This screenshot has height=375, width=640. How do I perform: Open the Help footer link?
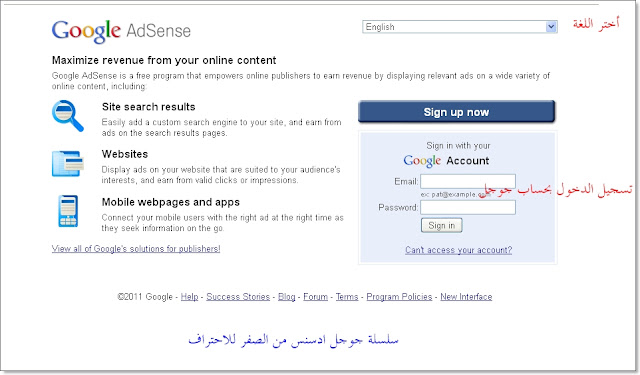tap(189, 297)
